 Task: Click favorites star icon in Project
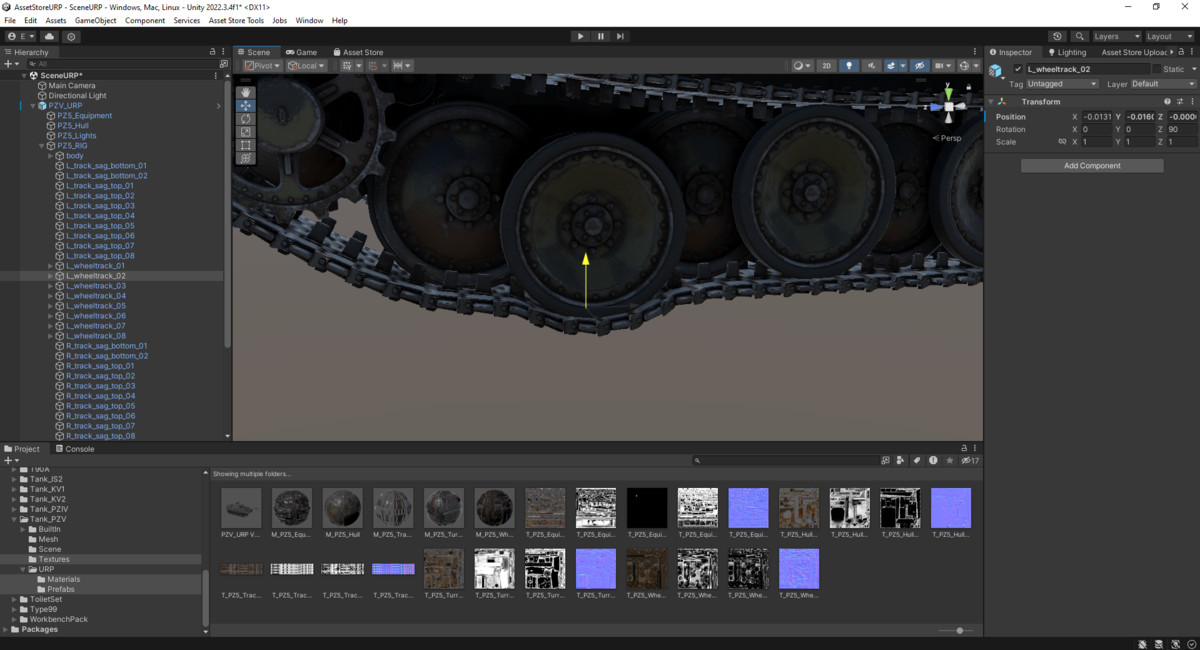[949, 461]
